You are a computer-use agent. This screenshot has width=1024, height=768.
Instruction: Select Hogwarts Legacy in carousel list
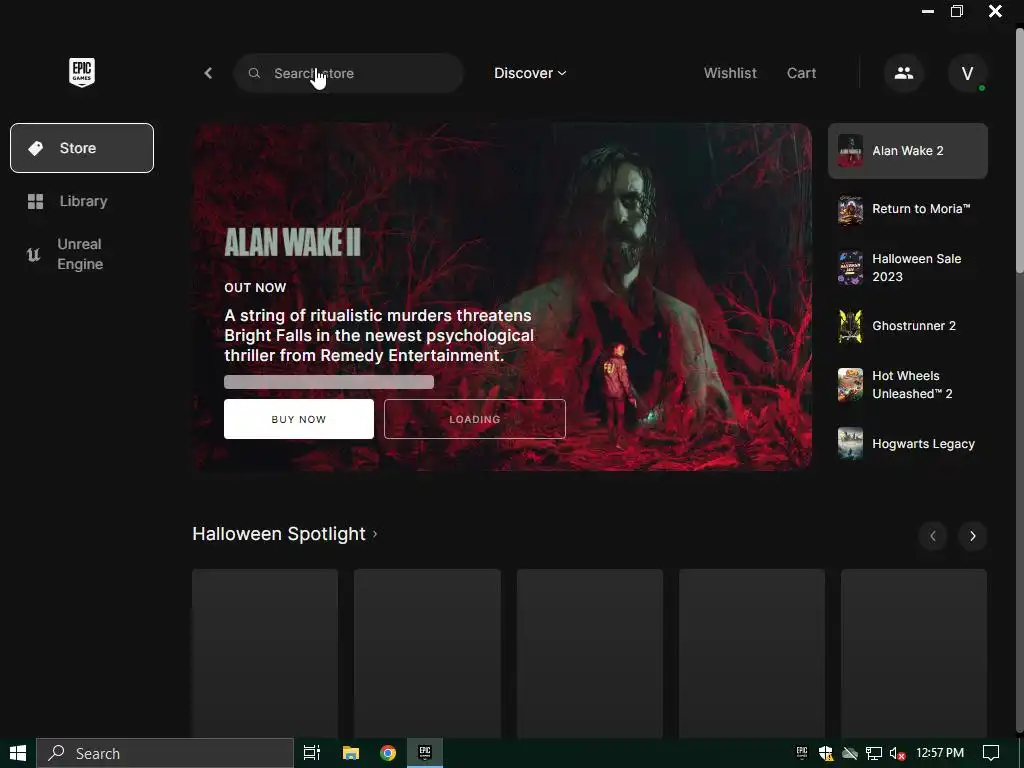click(908, 444)
